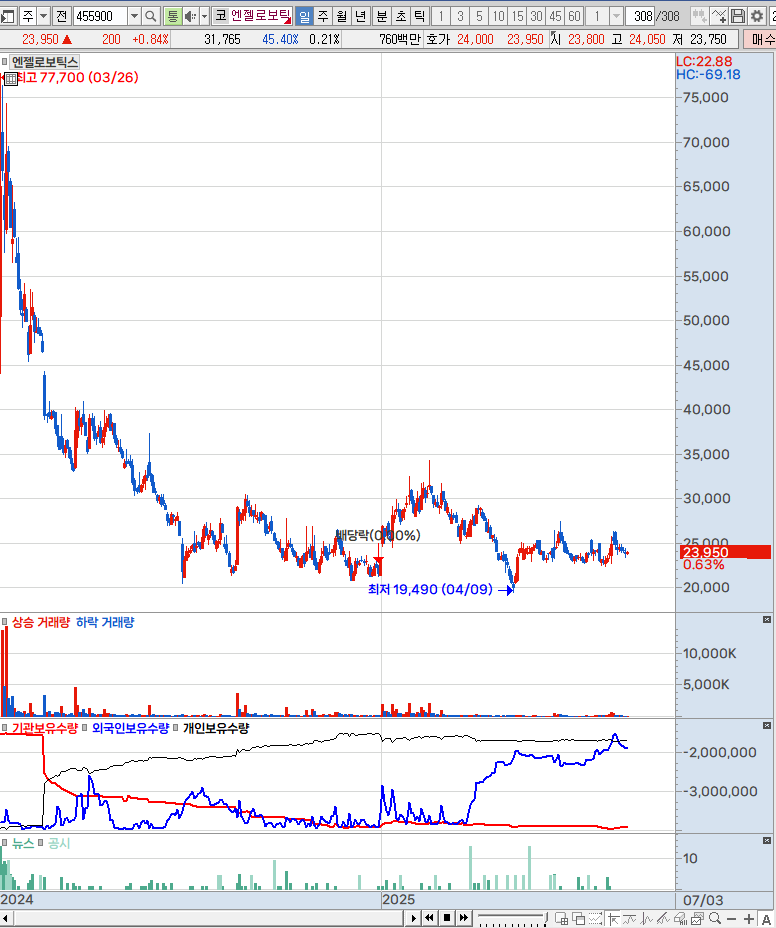Toggle the 개인보유수량 legend checkbox

coord(175,728)
